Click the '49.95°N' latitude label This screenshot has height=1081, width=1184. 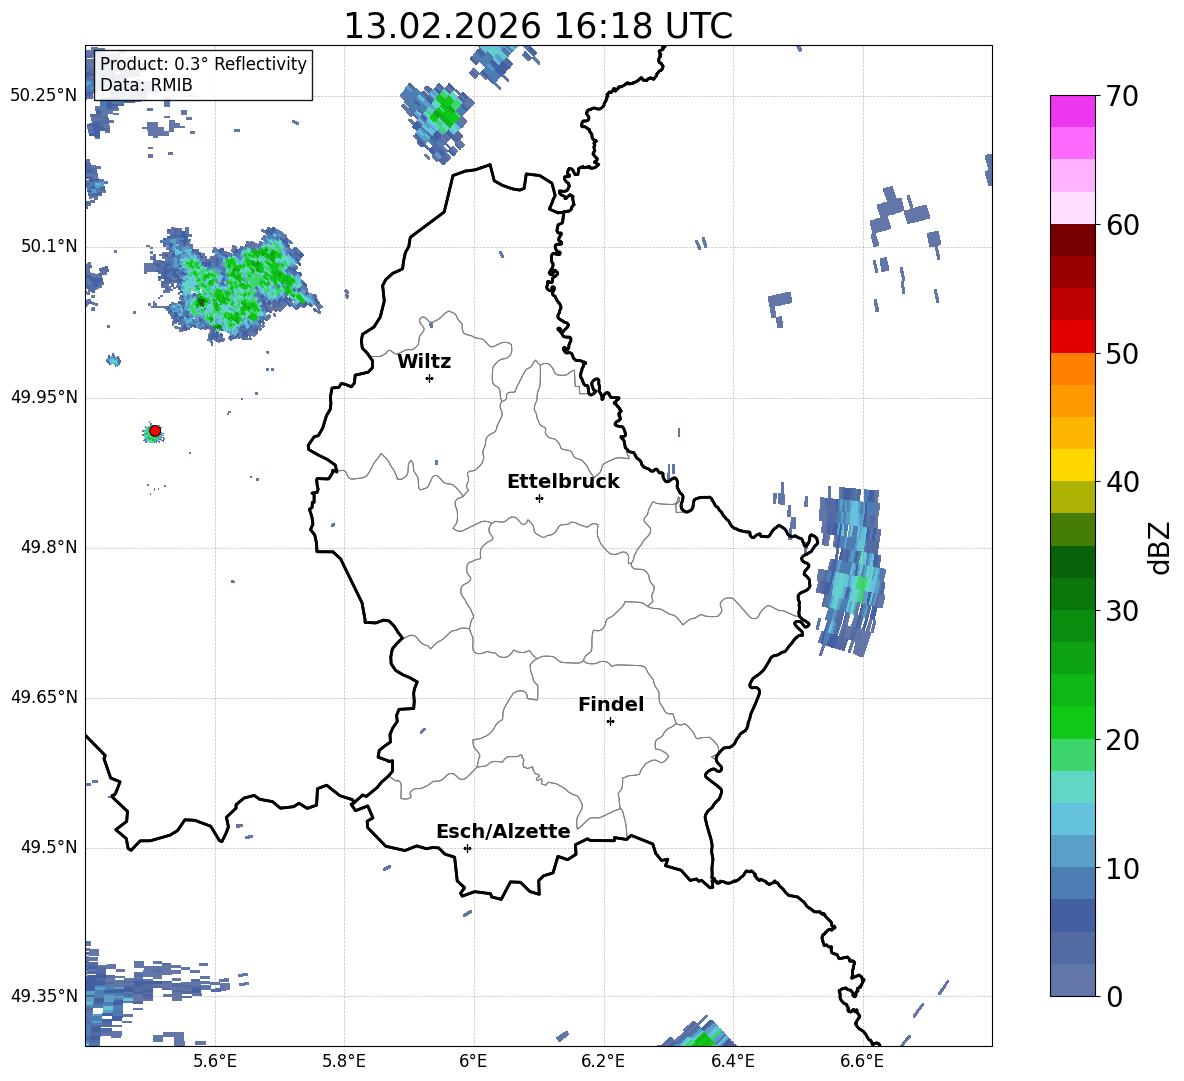coord(44,397)
